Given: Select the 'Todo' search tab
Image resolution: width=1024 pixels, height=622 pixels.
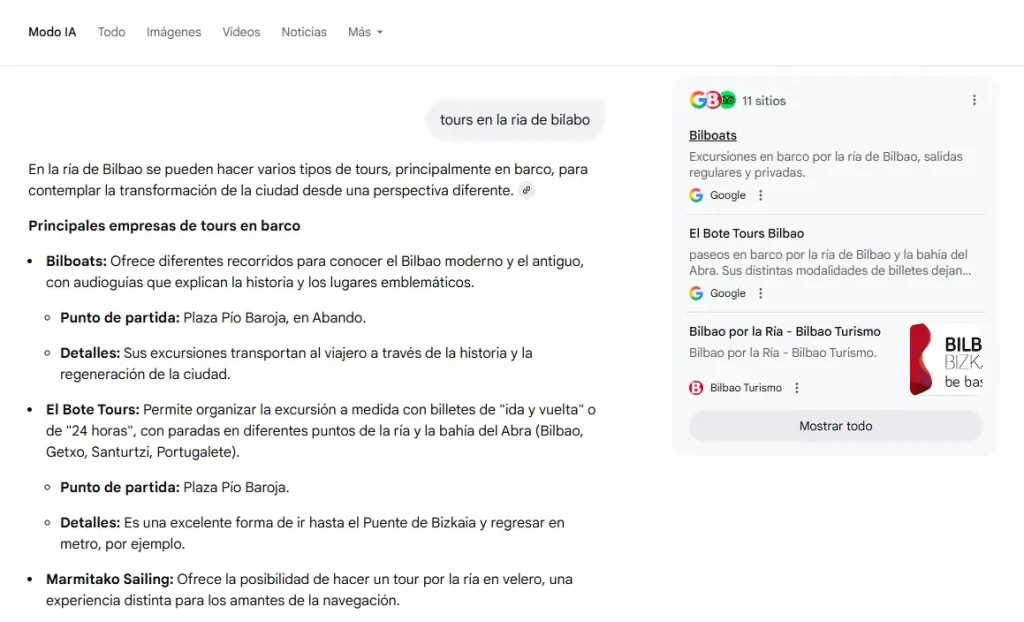Looking at the screenshot, I should click(x=111, y=32).
